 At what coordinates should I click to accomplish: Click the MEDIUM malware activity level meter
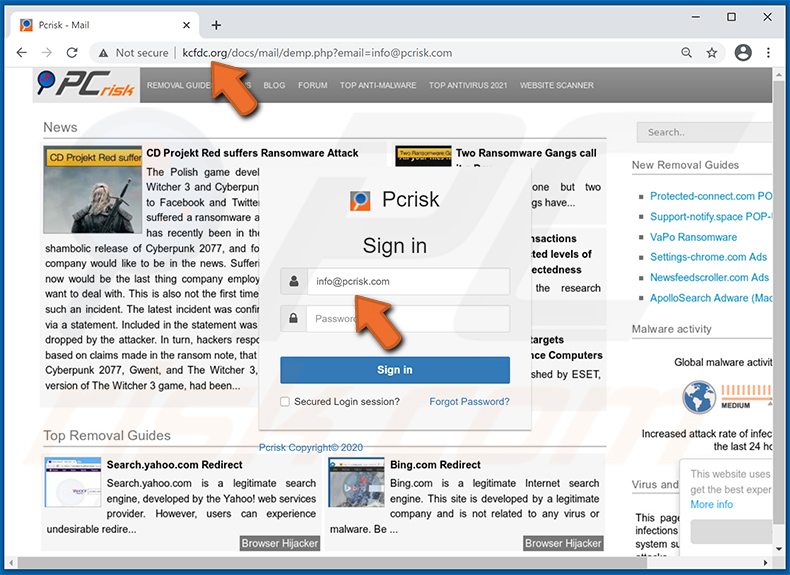pos(746,396)
